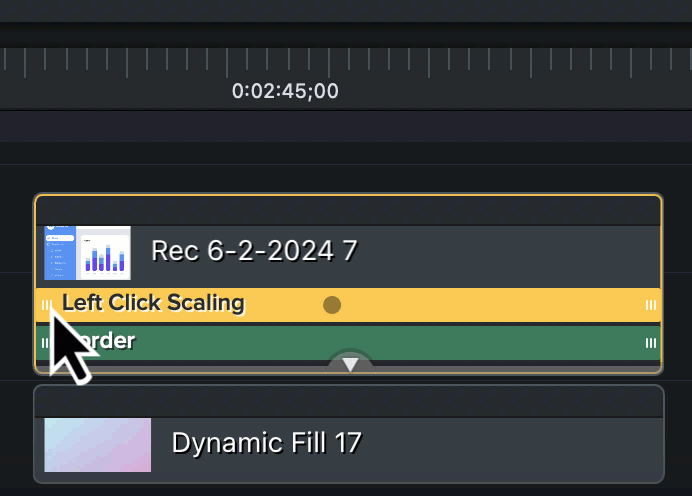Screen dimensions: 692x496
Task: Select the green Border effect bar
Action: click(x=400, y=342)
